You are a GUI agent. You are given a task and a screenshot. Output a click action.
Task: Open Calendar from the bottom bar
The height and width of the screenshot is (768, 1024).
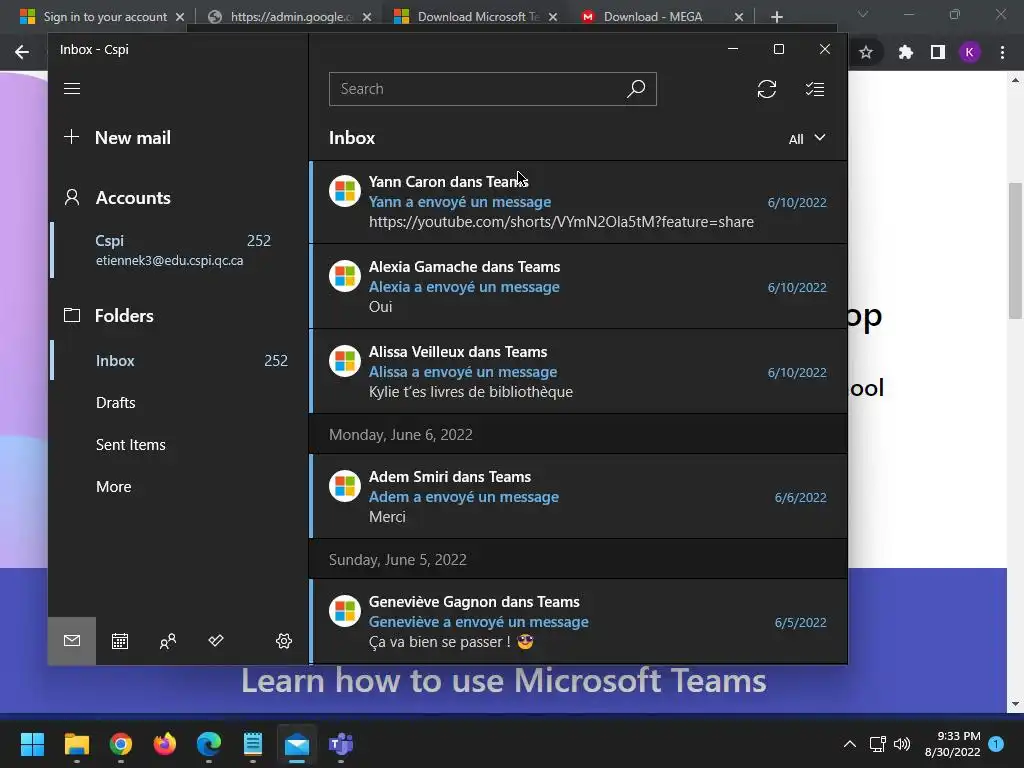[x=120, y=641]
